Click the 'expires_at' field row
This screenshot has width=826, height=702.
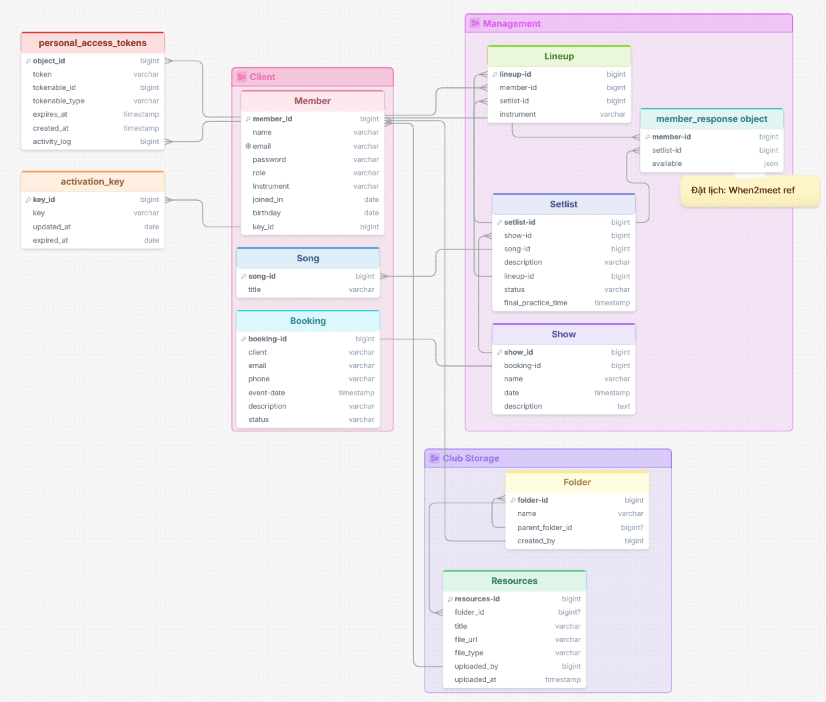(93, 115)
